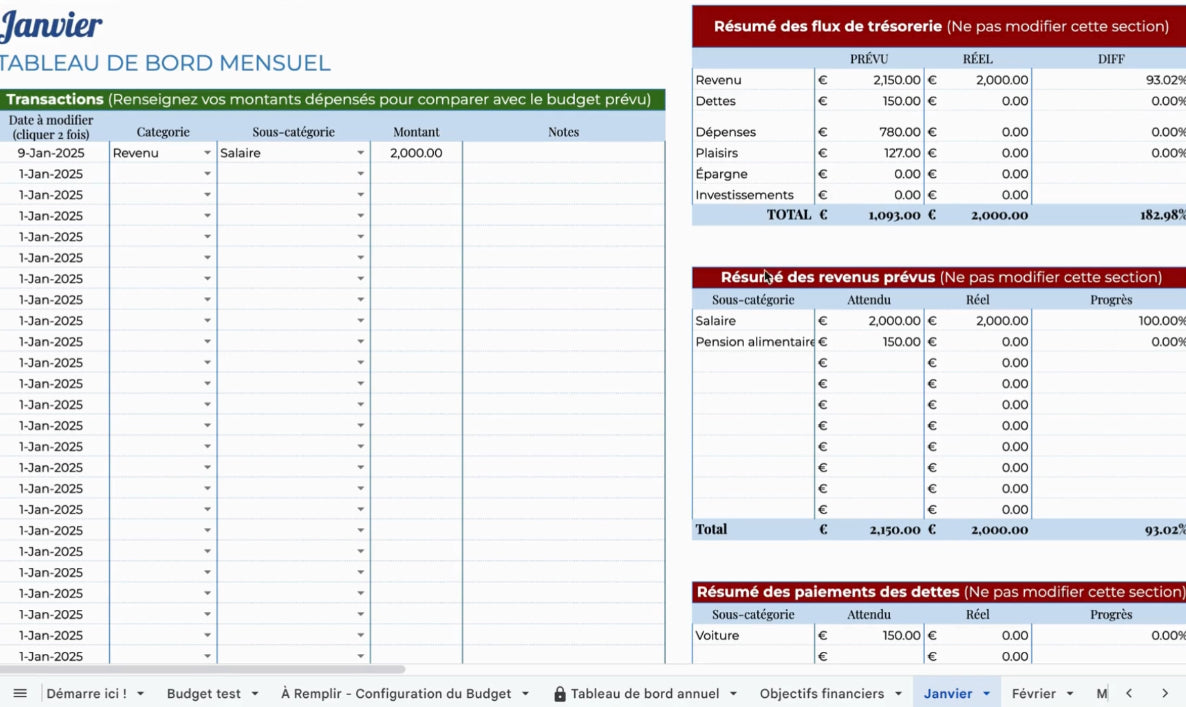This screenshot has height=707, width=1186.
Task: Open Budget test tab menu arrow
Action: click(255, 694)
